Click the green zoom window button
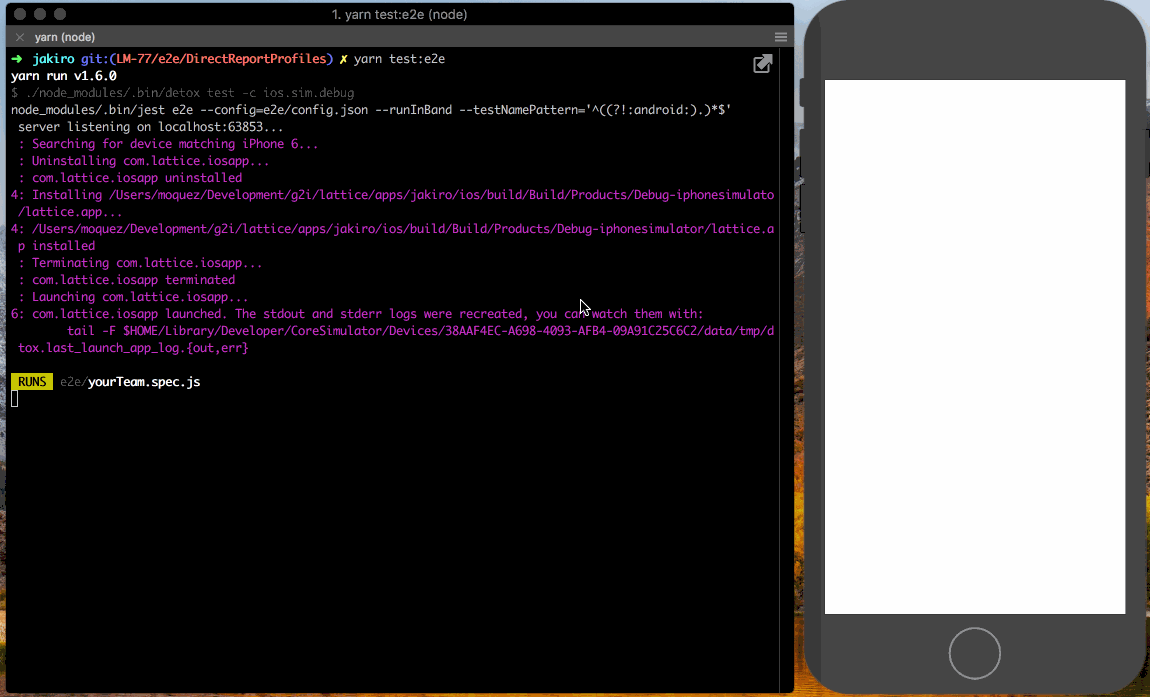Viewport: 1150px width, 697px height. point(60,15)
